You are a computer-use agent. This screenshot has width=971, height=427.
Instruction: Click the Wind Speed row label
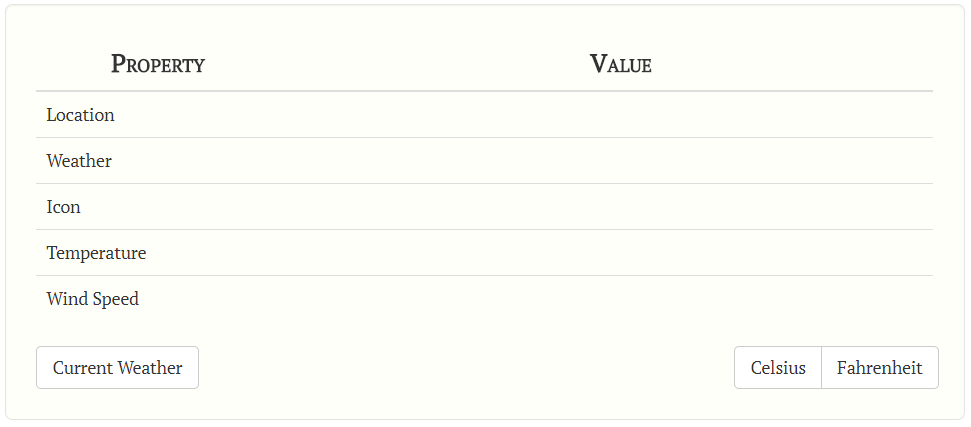93,299
